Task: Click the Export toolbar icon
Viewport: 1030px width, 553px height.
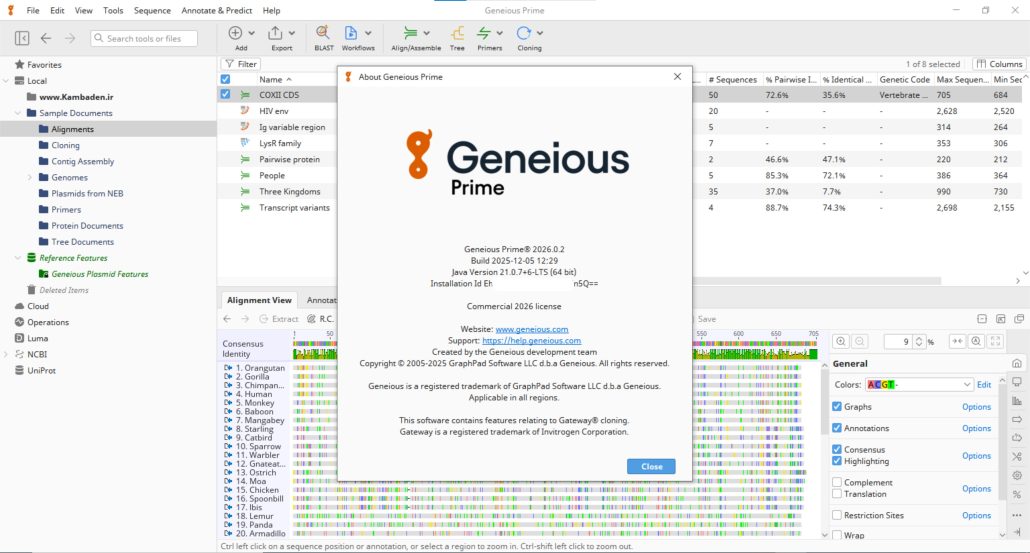Action: (275, 33)
